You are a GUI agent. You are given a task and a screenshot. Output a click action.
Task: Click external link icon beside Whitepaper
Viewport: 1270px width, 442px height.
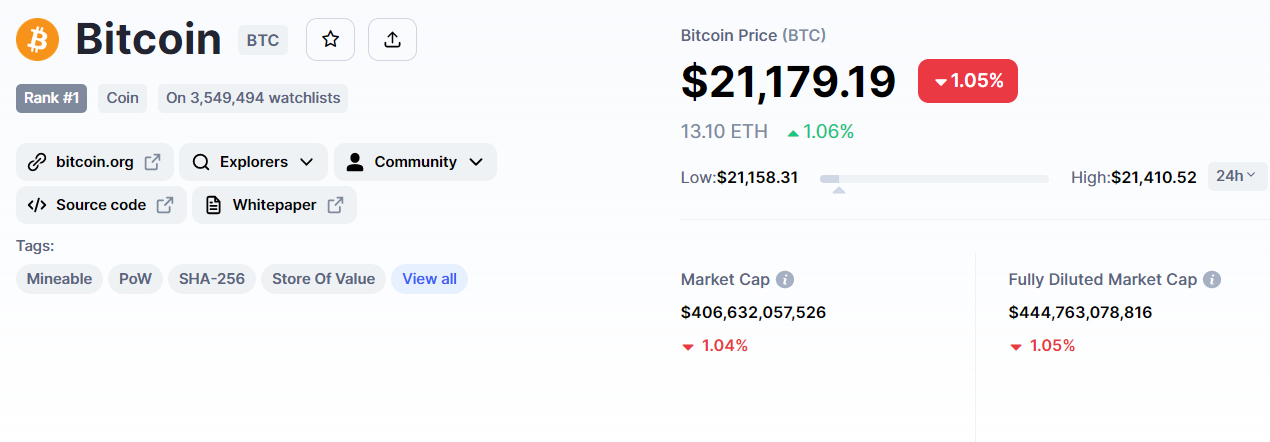coord(335,205)
